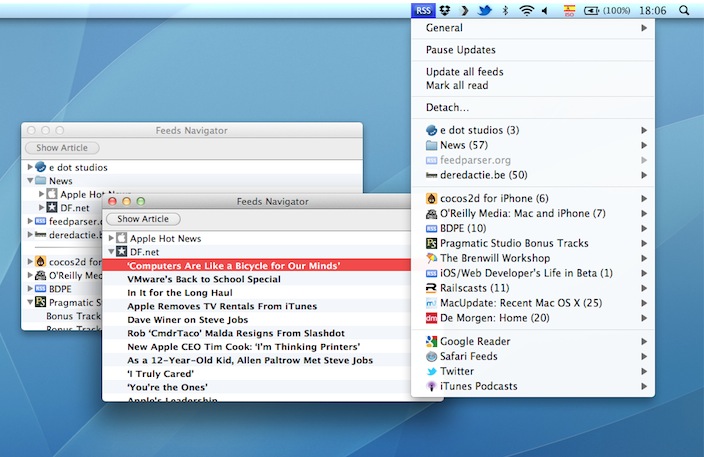Select Pause Updates from the menu
704x457 pixels.
(x=460, y=50)
